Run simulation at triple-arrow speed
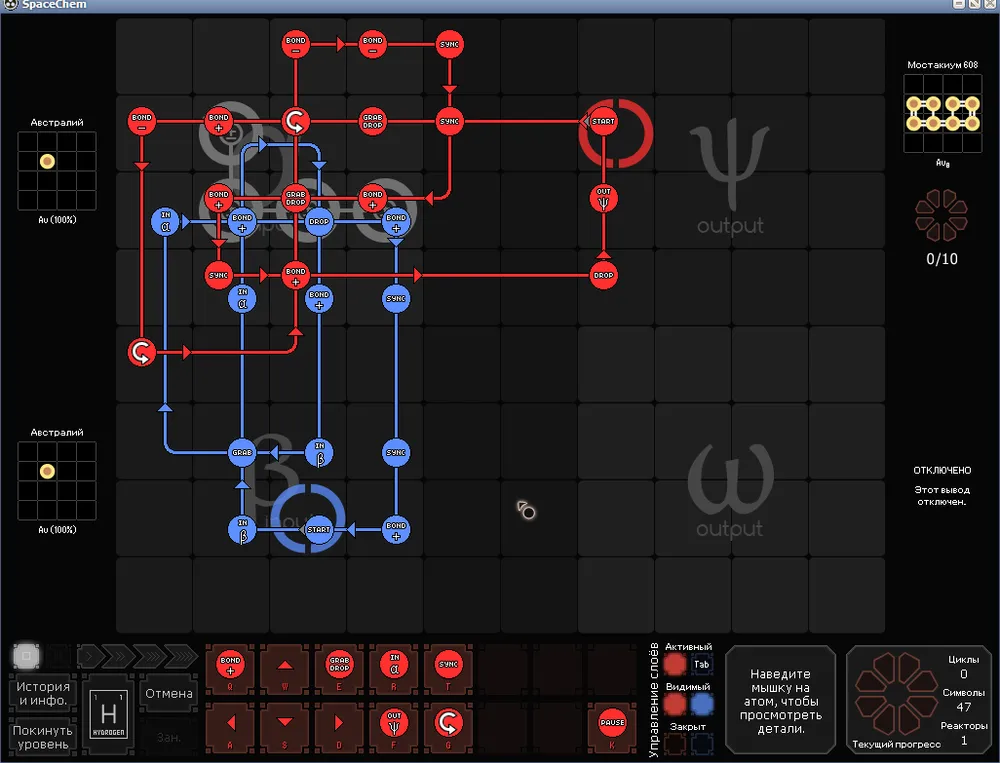 pyautogui.click(x=151, y=655)
